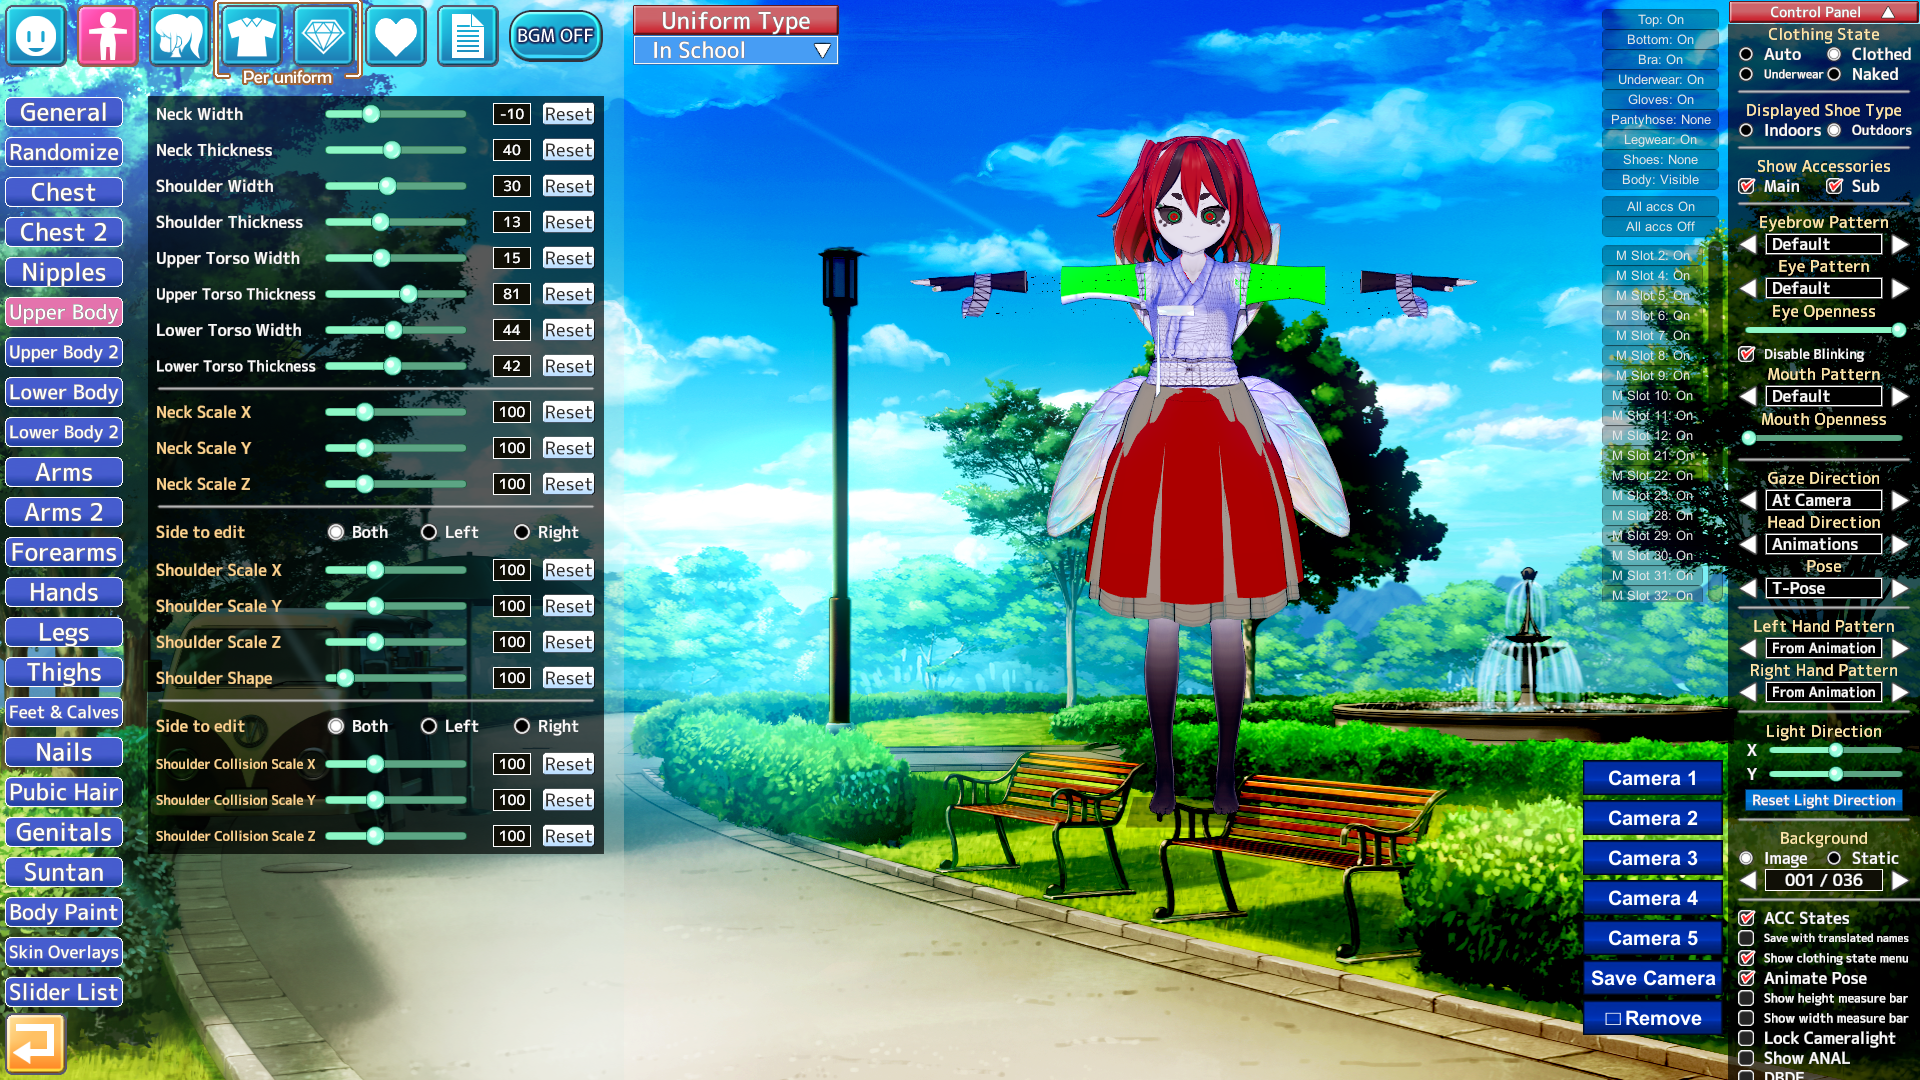The width and height of the screenshot is (1920, 1080).
Task: Click the T-Pose selector
Action: 1824,588
